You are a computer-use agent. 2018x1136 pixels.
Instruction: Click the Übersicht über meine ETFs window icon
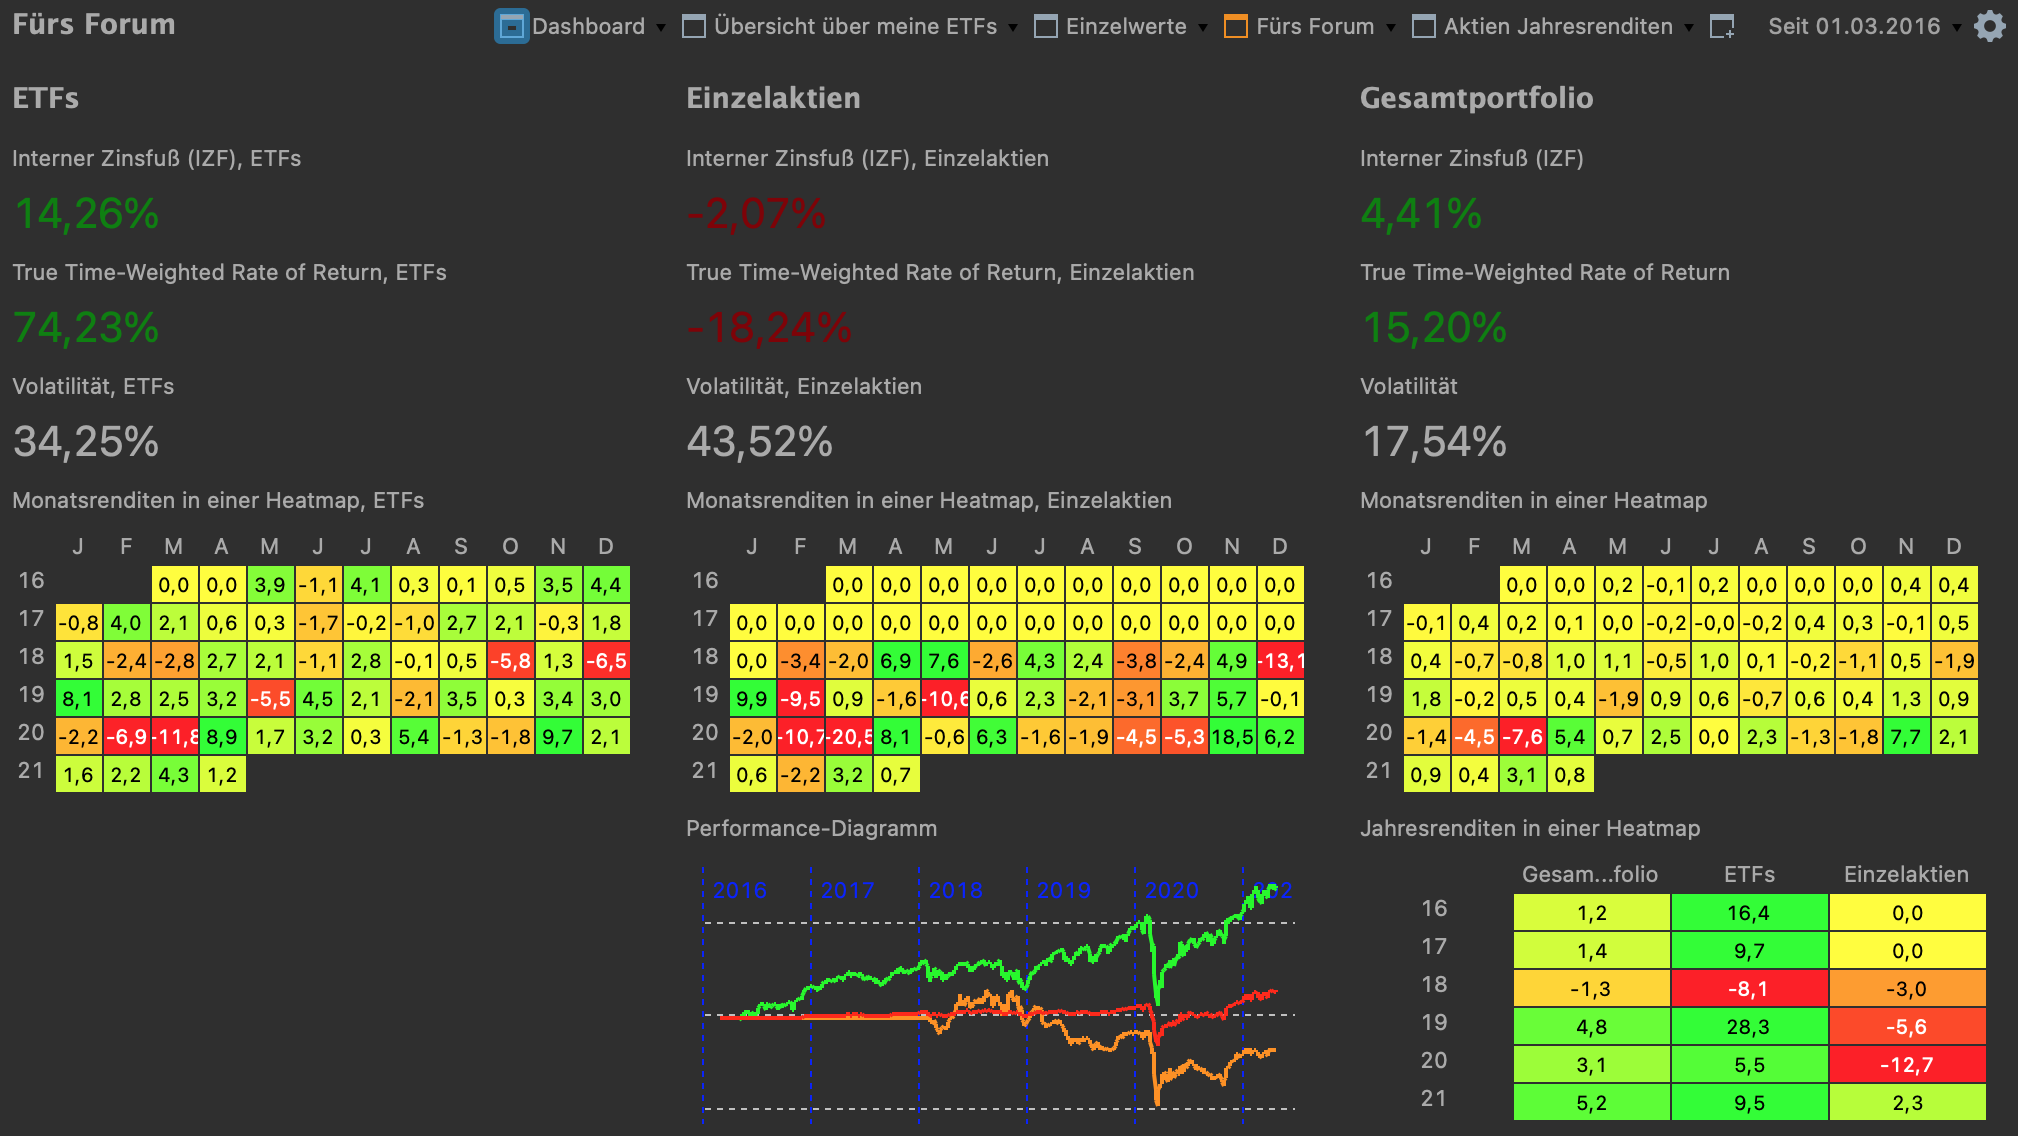point(694,27)
